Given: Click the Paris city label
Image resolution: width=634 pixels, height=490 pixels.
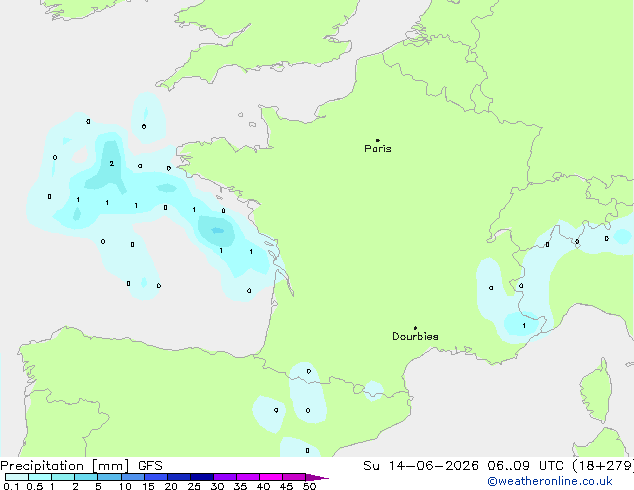Looking at the screenshot, I should tap(378, 149).
